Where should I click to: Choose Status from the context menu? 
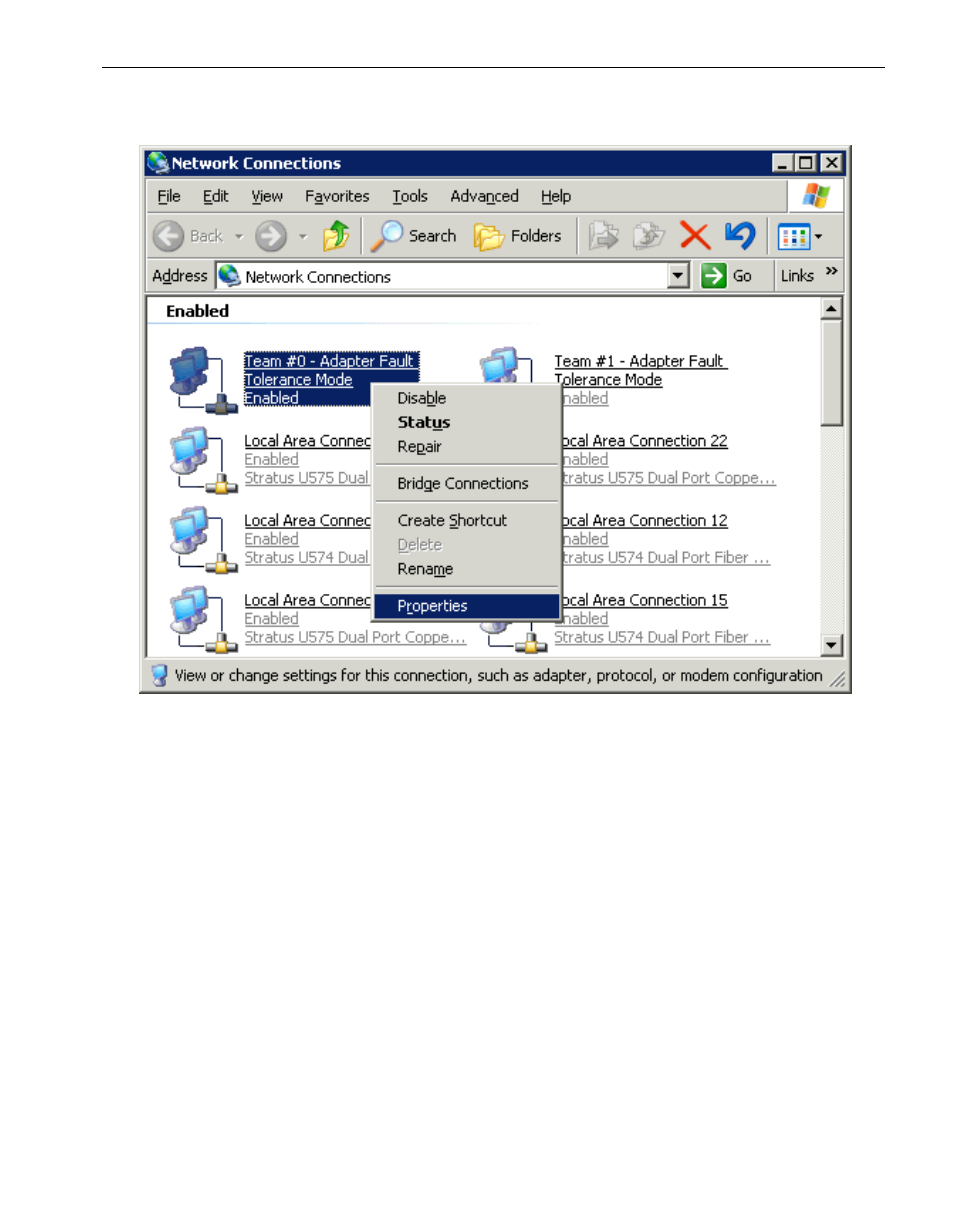[466, 422]
